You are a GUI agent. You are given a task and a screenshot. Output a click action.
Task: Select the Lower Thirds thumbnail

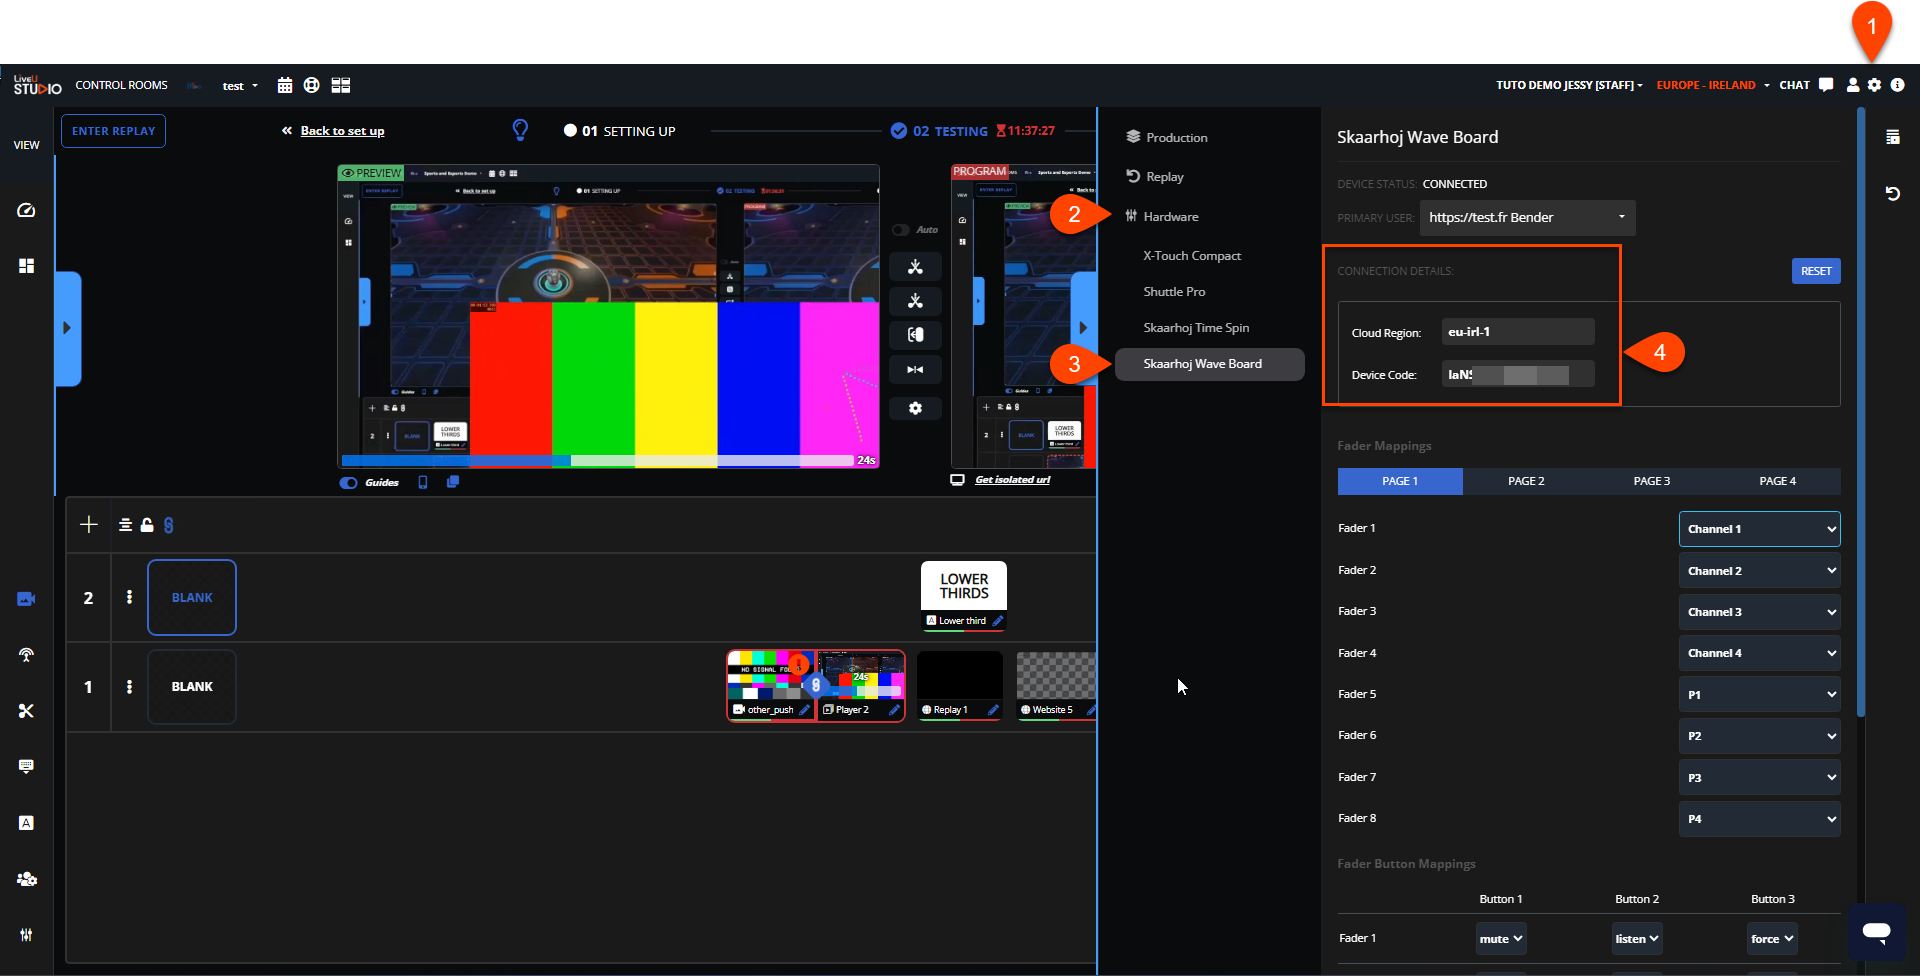963,586
